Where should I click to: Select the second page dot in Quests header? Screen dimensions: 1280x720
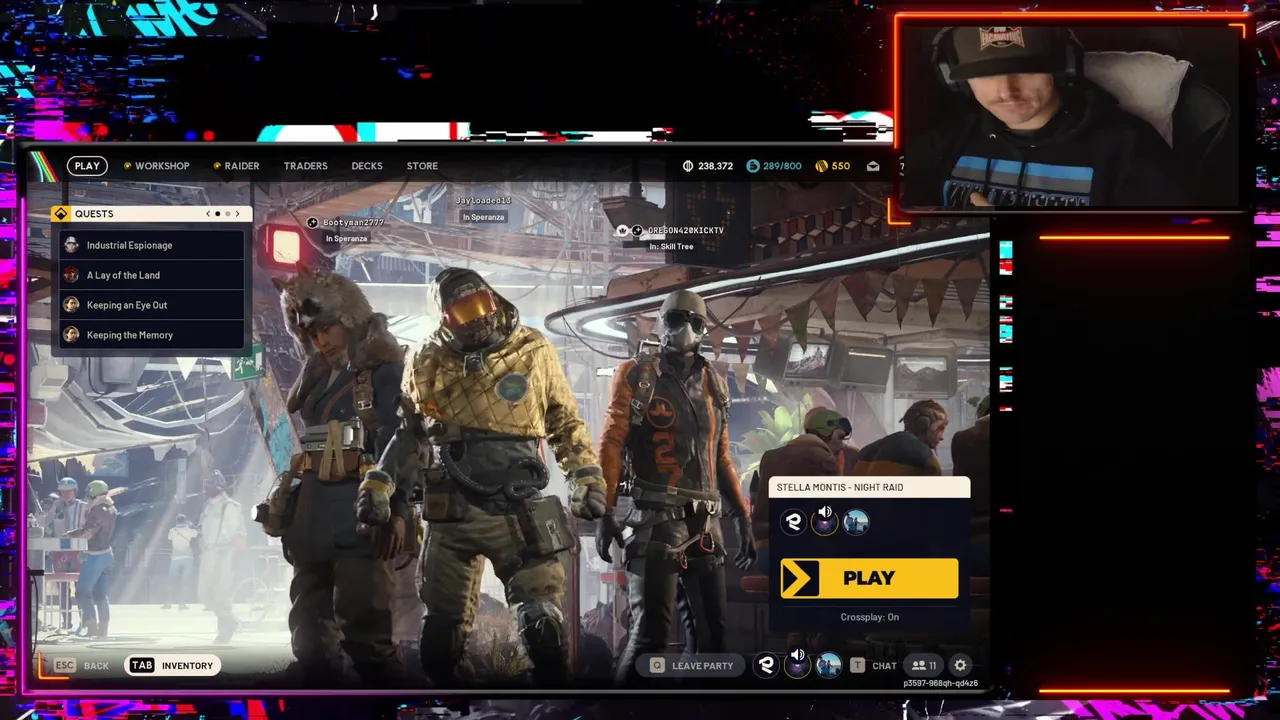tap(228, 214)
